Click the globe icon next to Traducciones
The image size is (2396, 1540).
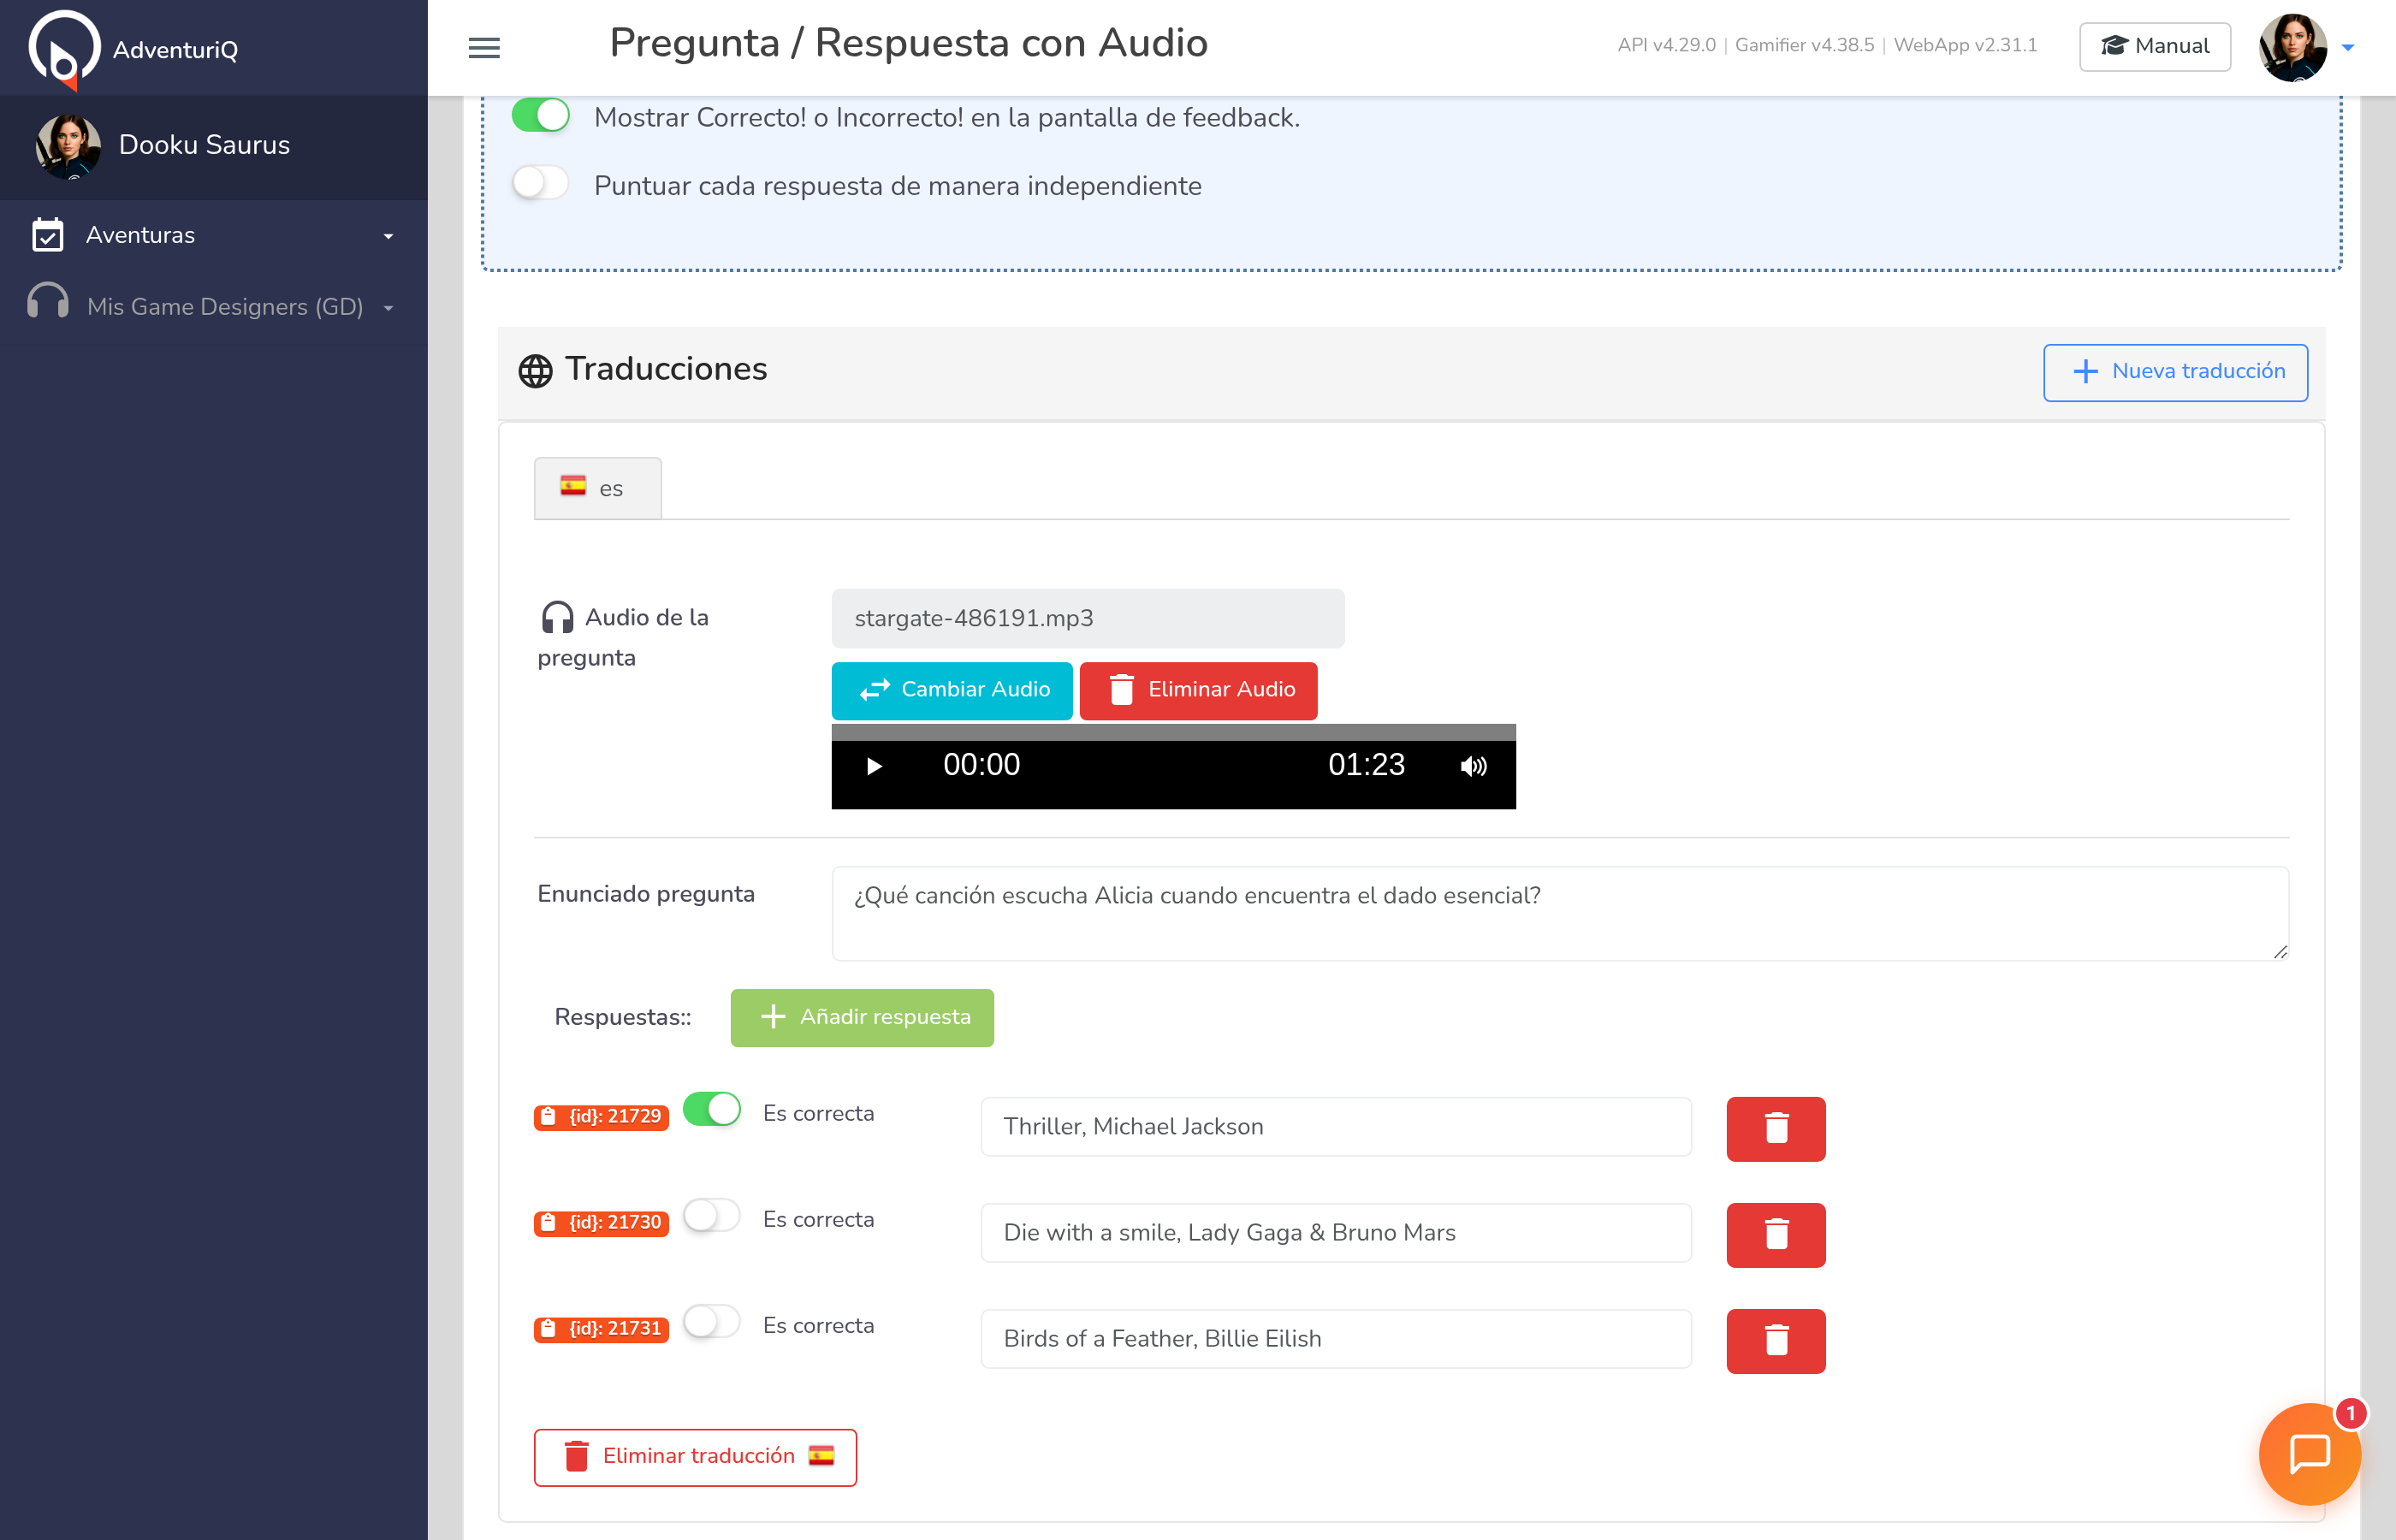pos(535,371)
